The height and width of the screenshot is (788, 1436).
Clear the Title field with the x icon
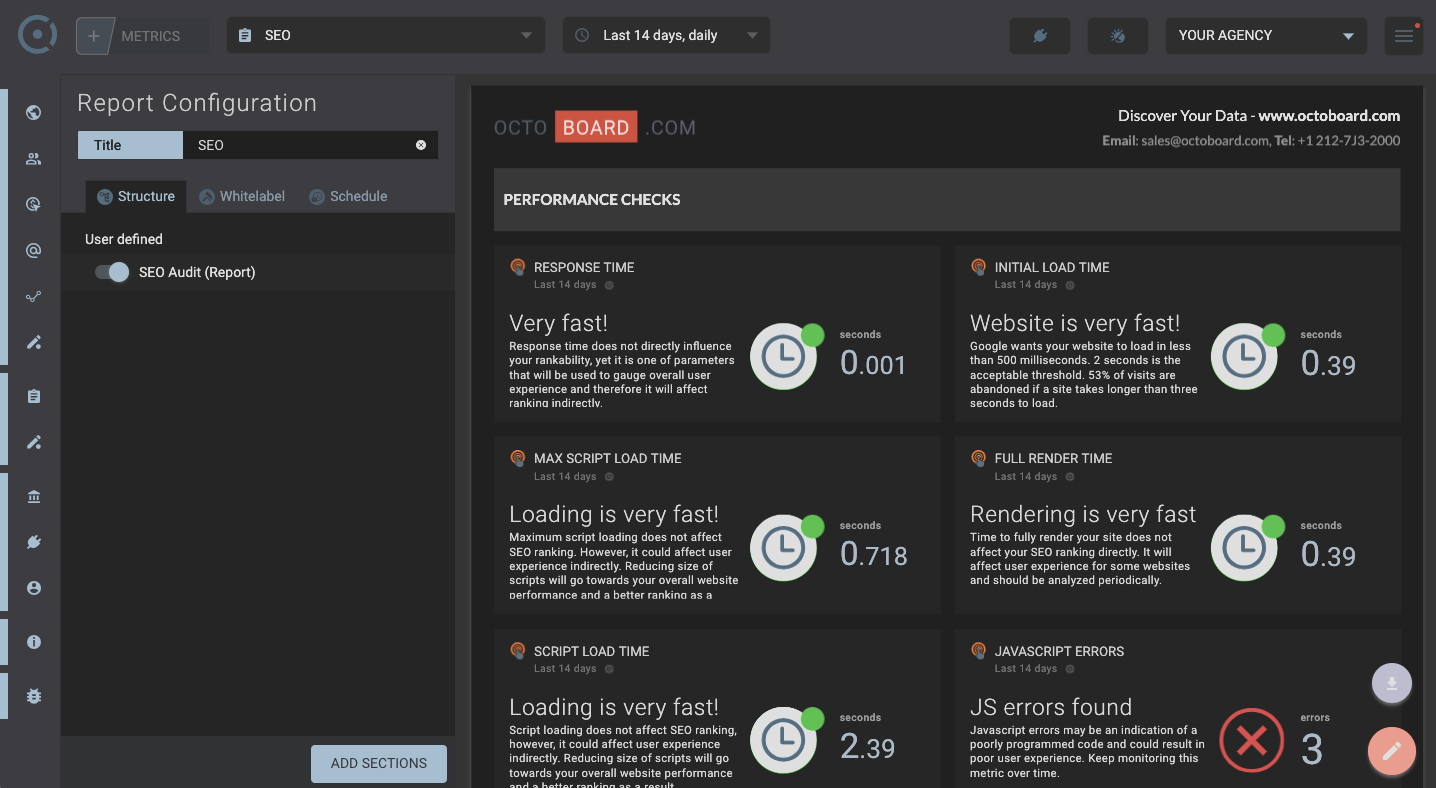421,145
